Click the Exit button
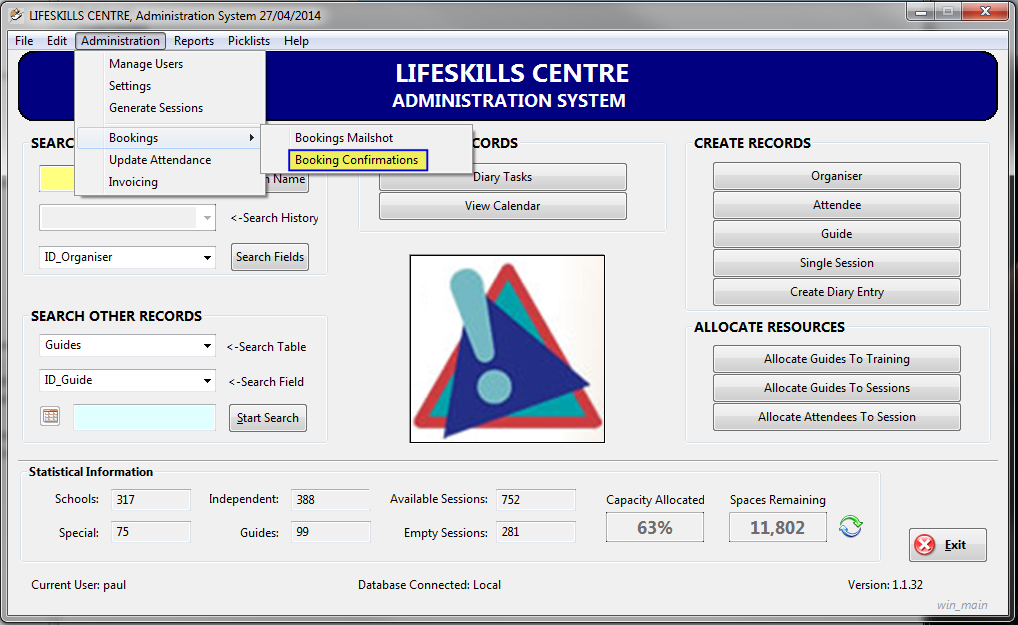Viewport: 1018px width, 625px height. 947,545
